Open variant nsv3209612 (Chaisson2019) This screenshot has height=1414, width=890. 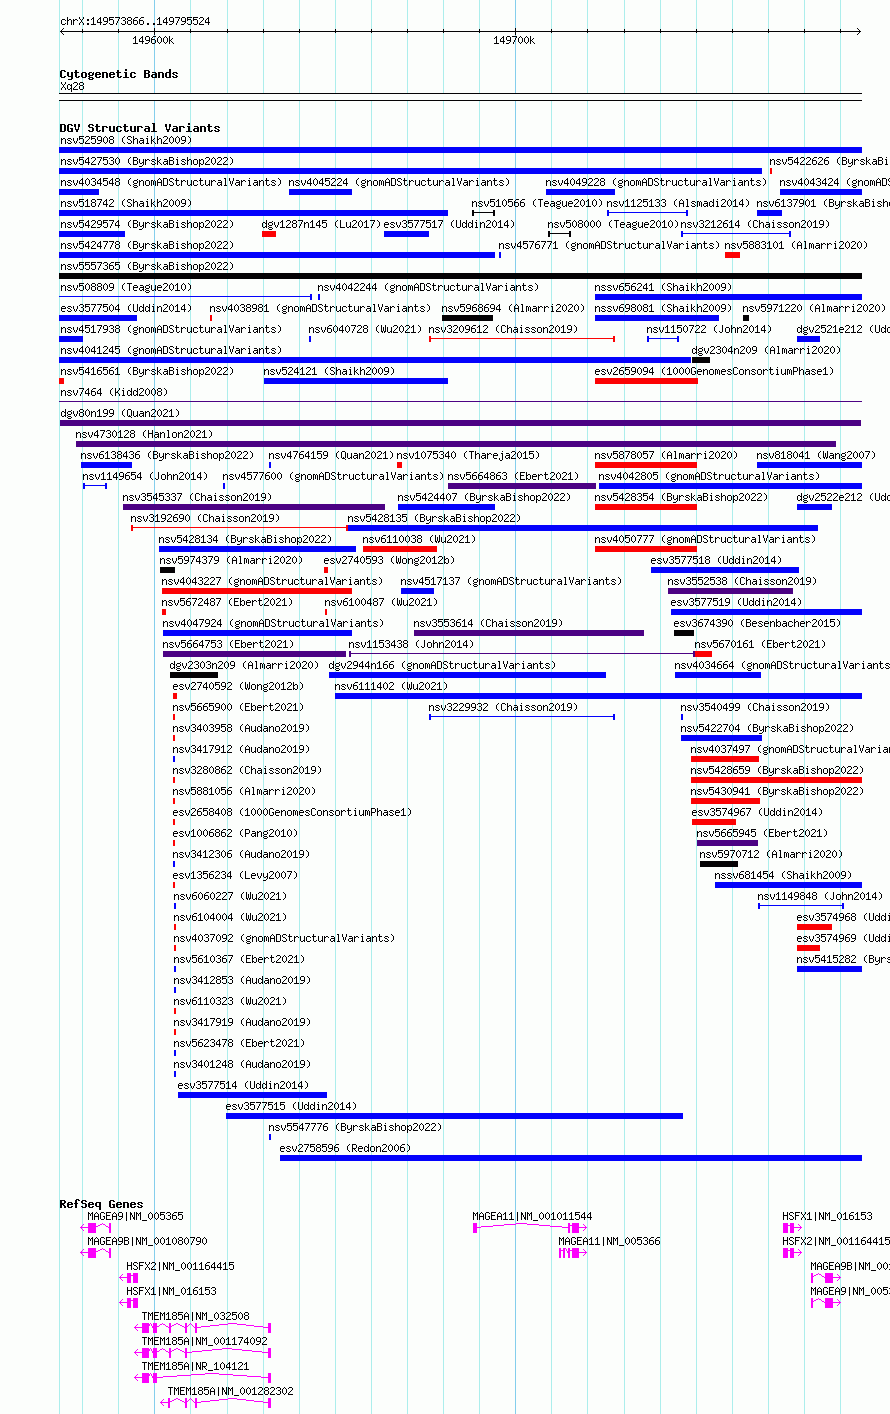[503, 329]
